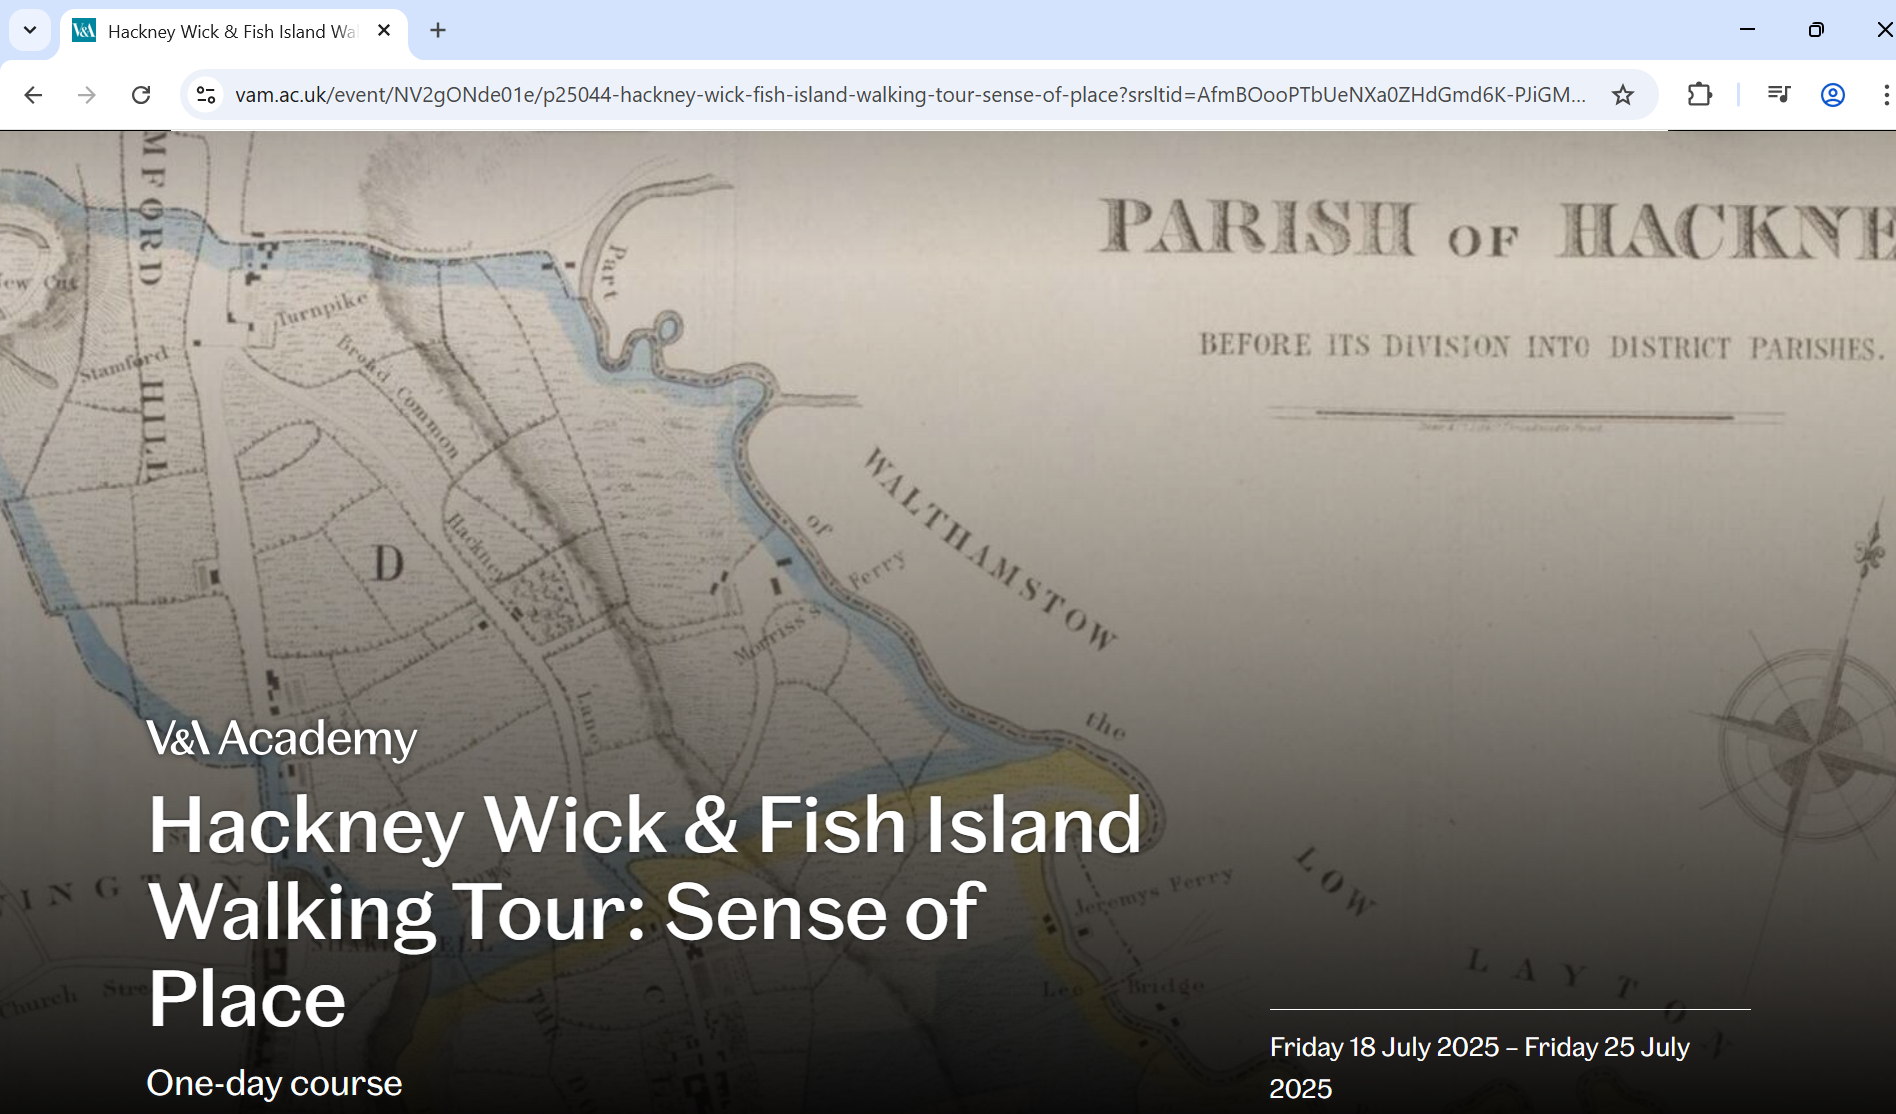The image size is (1896, 1114).
Task: Open the Extensions puzzle icon
Action: pyautogui.click(x=1699, y=95)
